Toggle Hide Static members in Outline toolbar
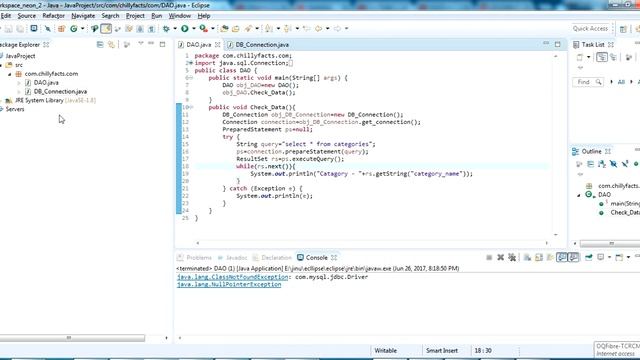The width and height of the screenshot is (640, 360). (624, 164)
